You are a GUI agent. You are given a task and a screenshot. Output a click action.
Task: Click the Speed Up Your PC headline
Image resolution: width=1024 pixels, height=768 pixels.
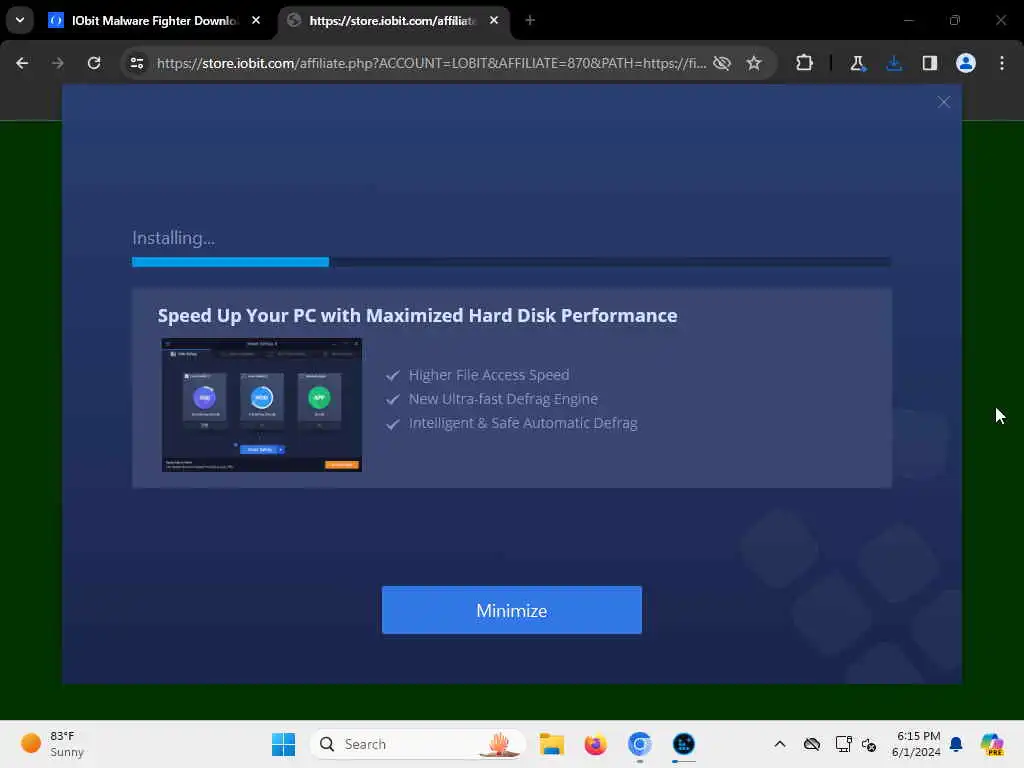[x=417, y=315]
